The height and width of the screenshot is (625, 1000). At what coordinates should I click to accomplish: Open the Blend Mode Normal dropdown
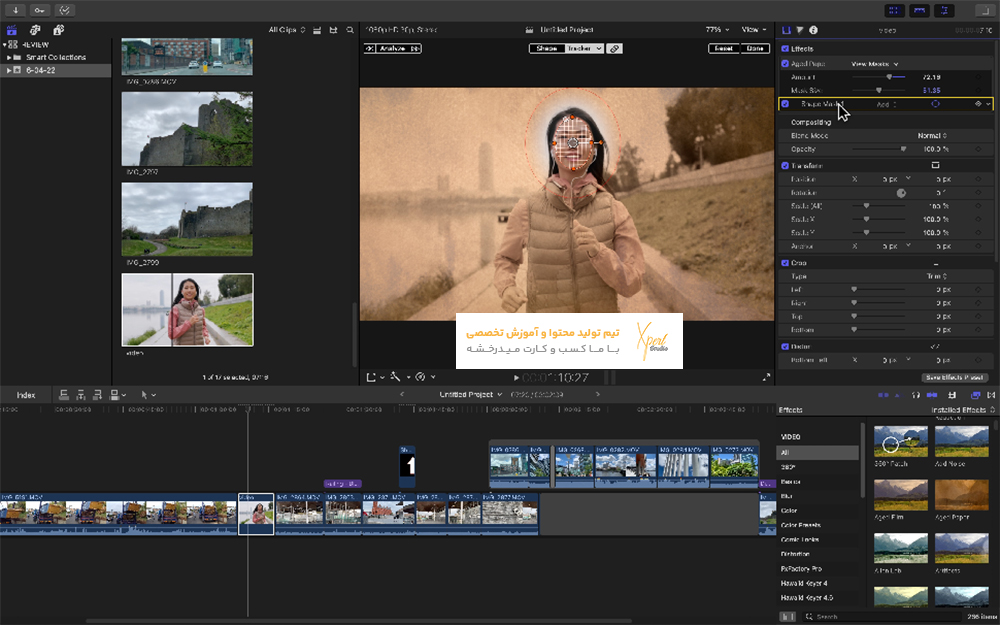932,136
